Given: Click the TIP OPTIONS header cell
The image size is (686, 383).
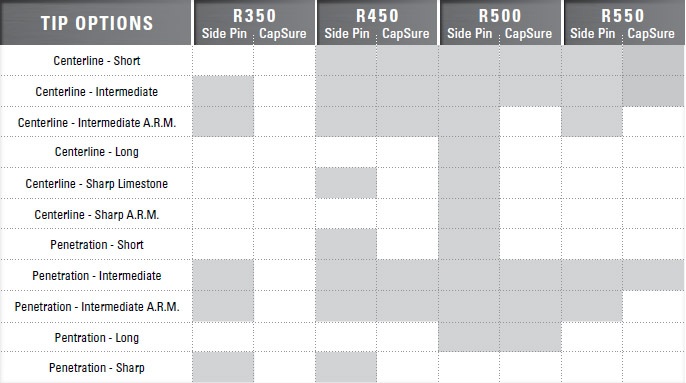Looking at the screenshot, I should (x=96, y=22).
